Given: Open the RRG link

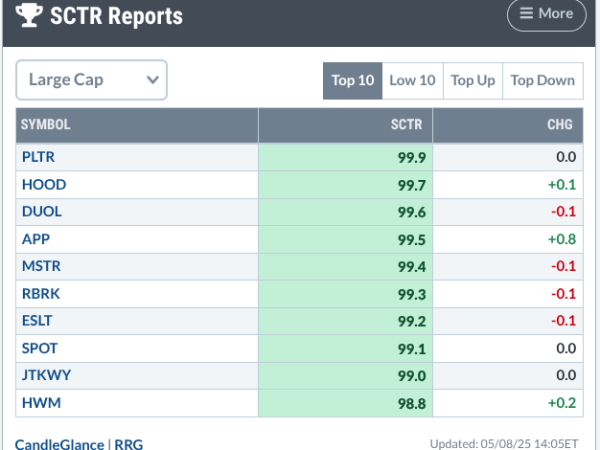Looking at the screenshot, I should (129, 445).
